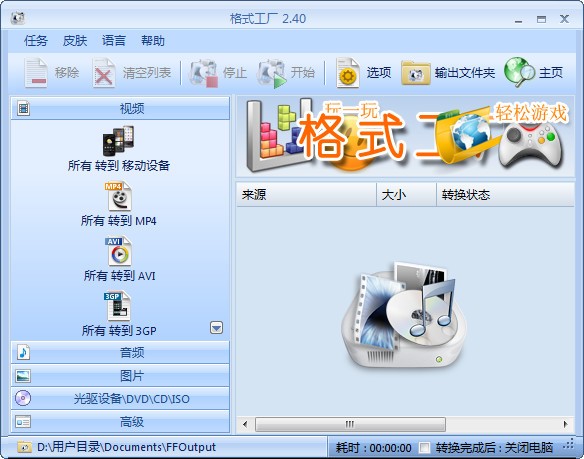
Task: Click the Stop (停止) toolbar icon
Action: click(x=204, y=73)
